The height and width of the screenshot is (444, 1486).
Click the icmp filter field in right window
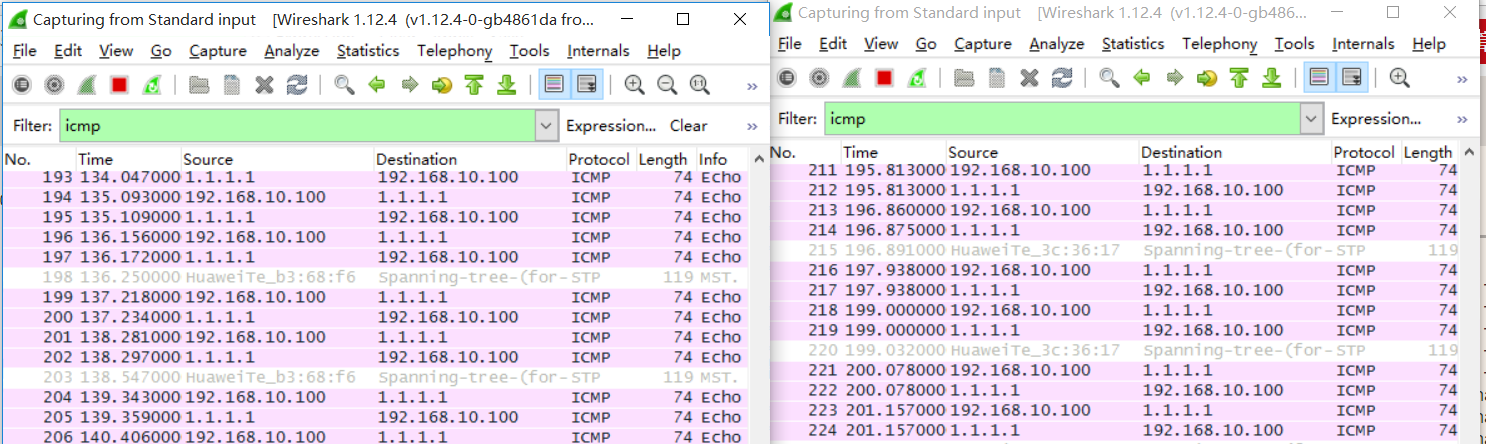click(1062, 119)
